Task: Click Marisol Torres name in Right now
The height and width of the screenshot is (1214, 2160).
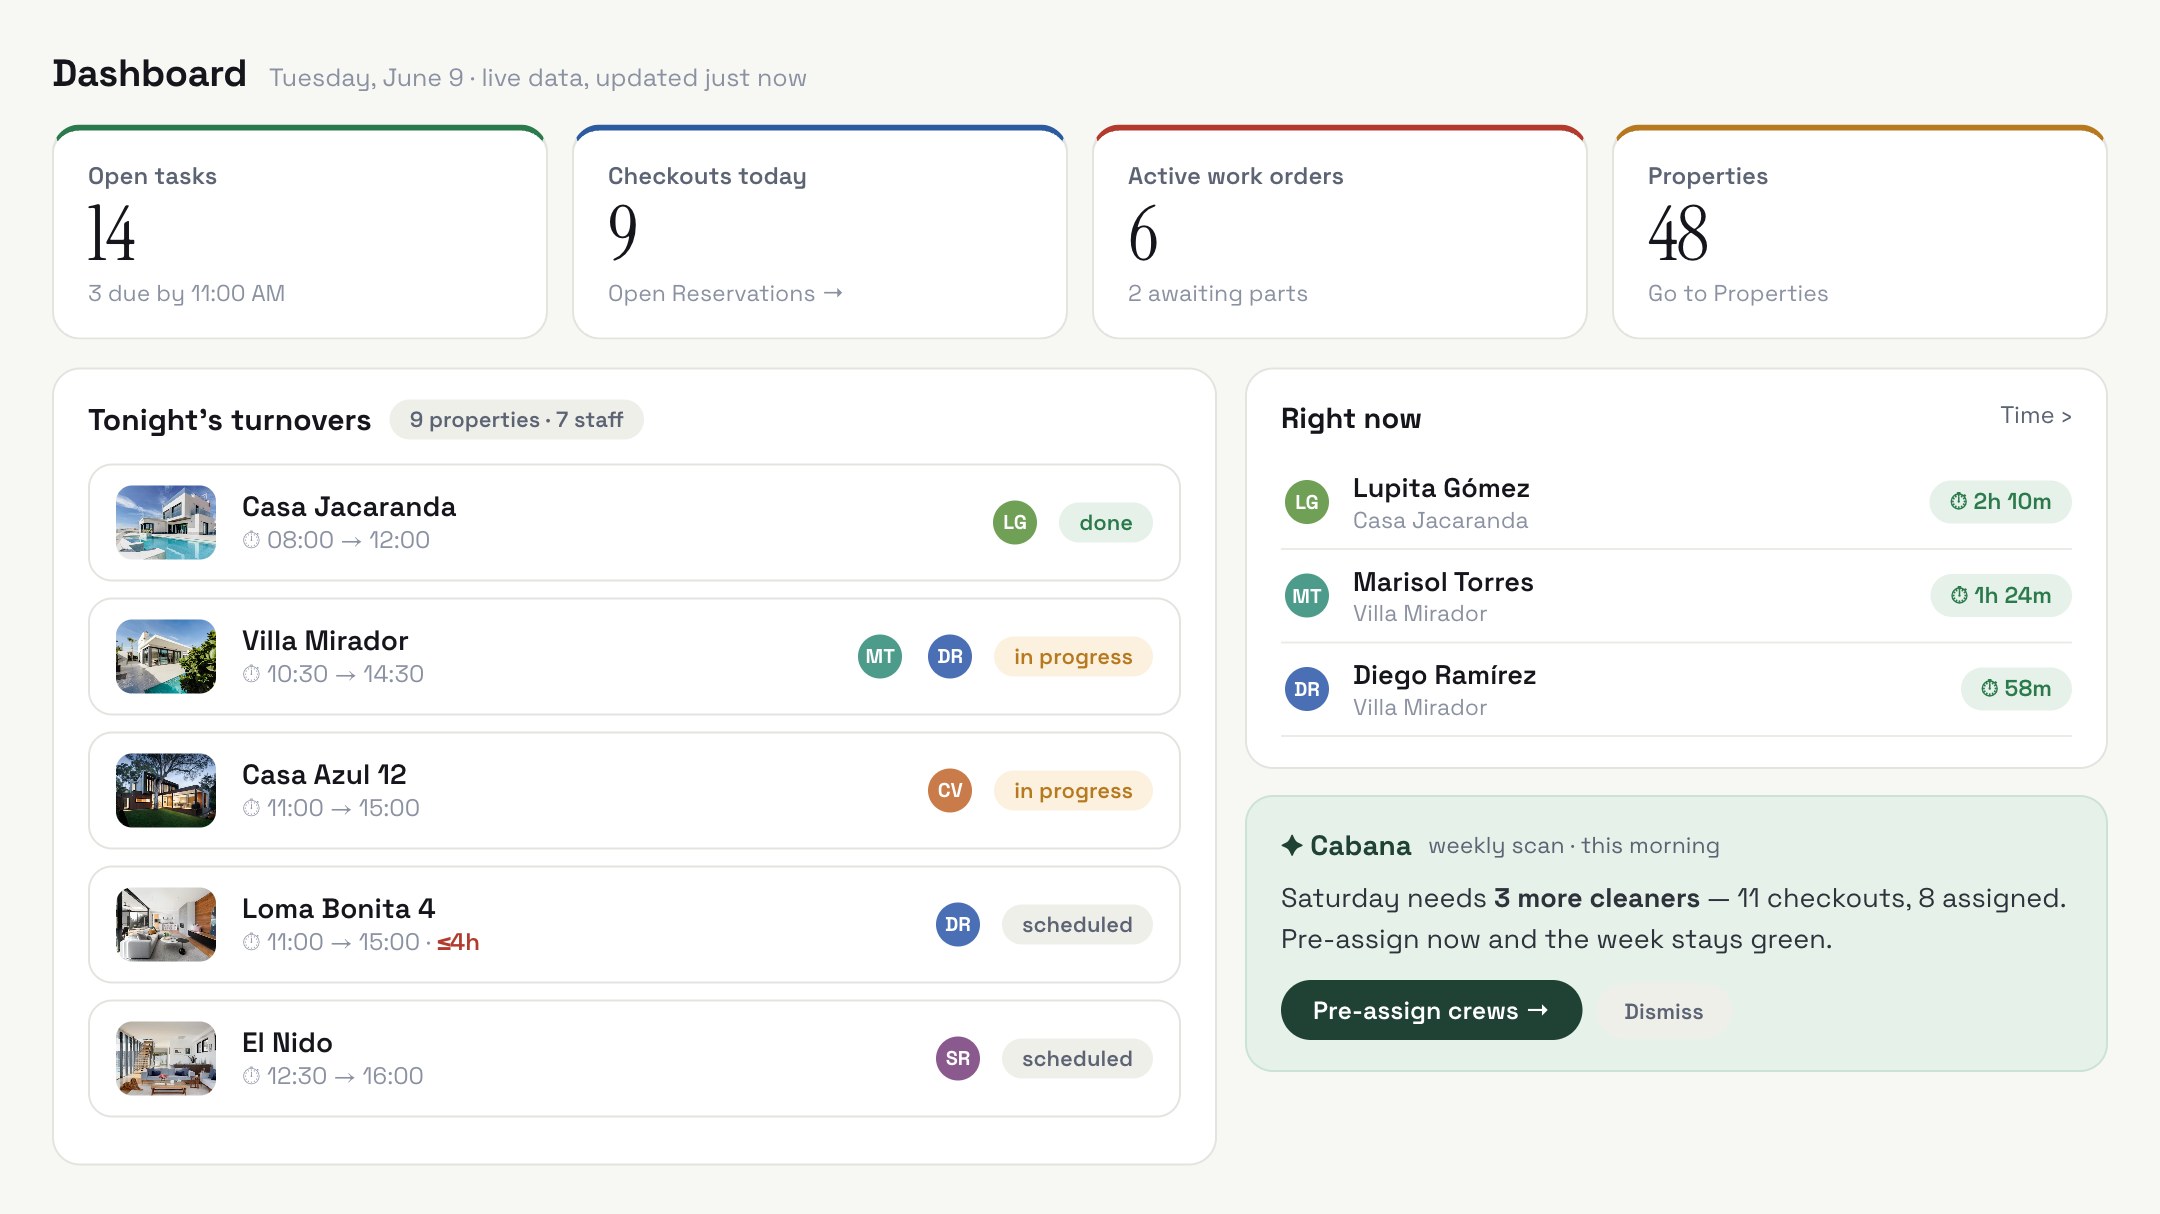Action: click(1443, 582)
